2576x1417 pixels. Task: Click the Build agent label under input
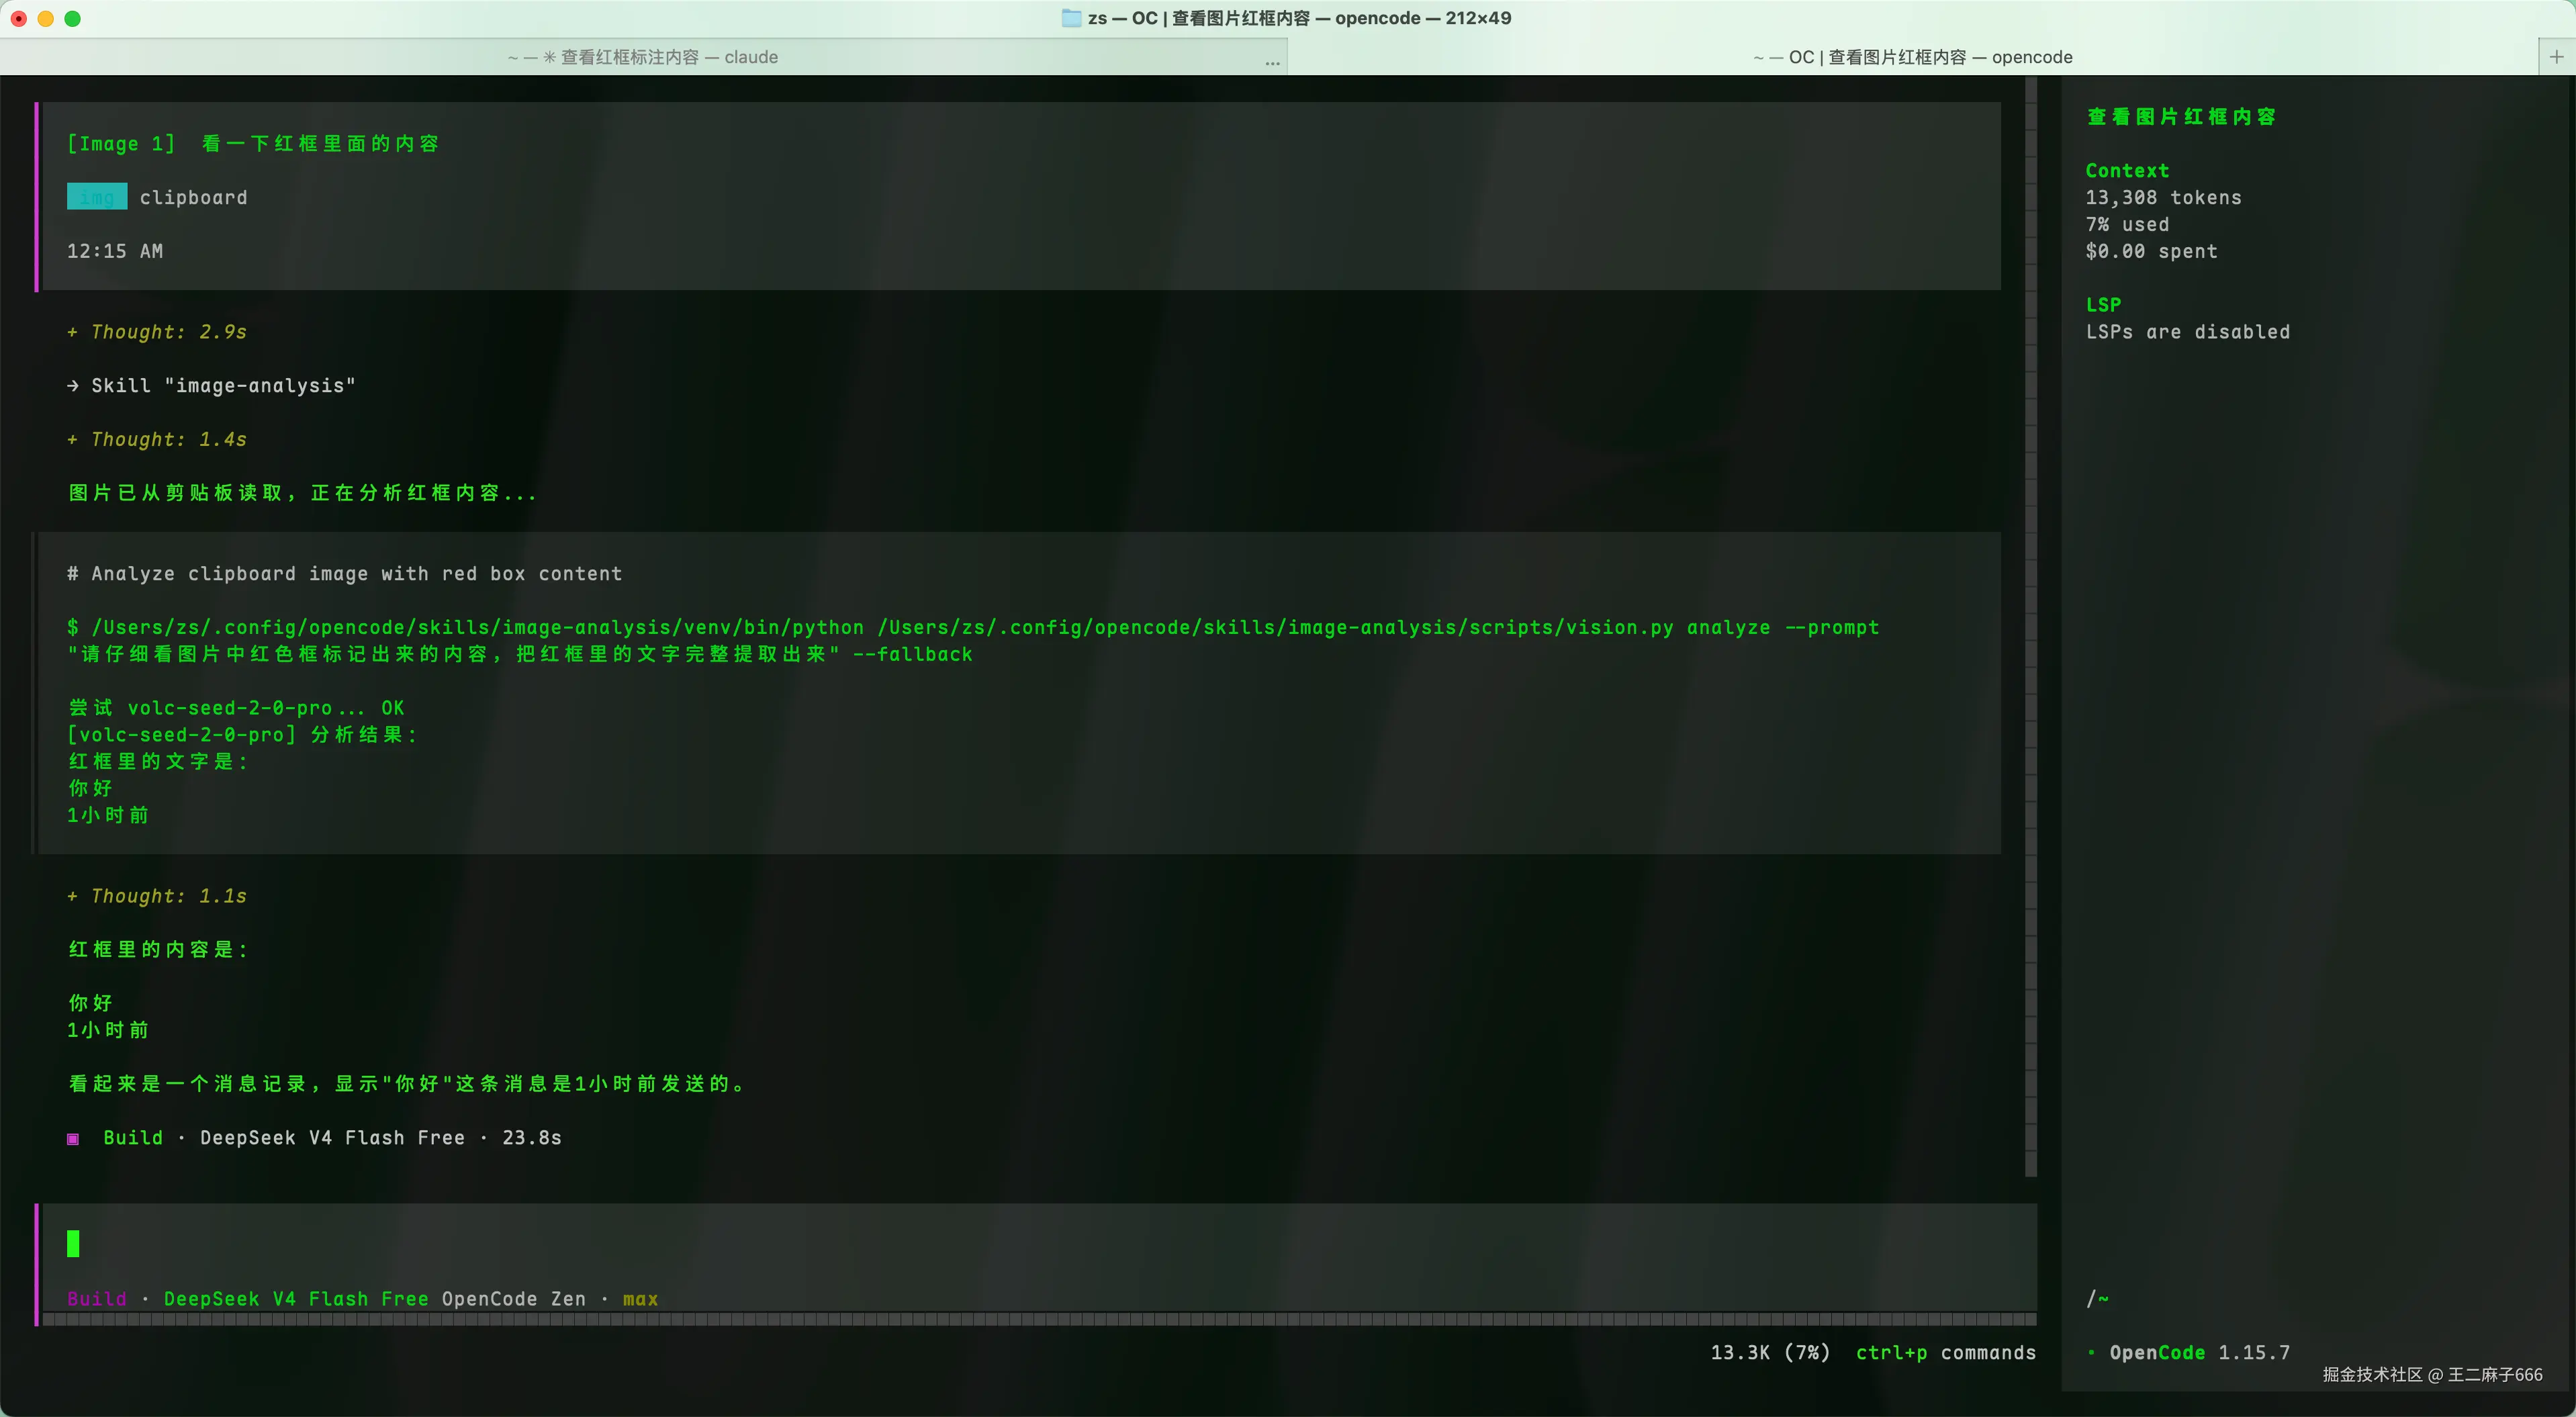(x=97, y=1299)
